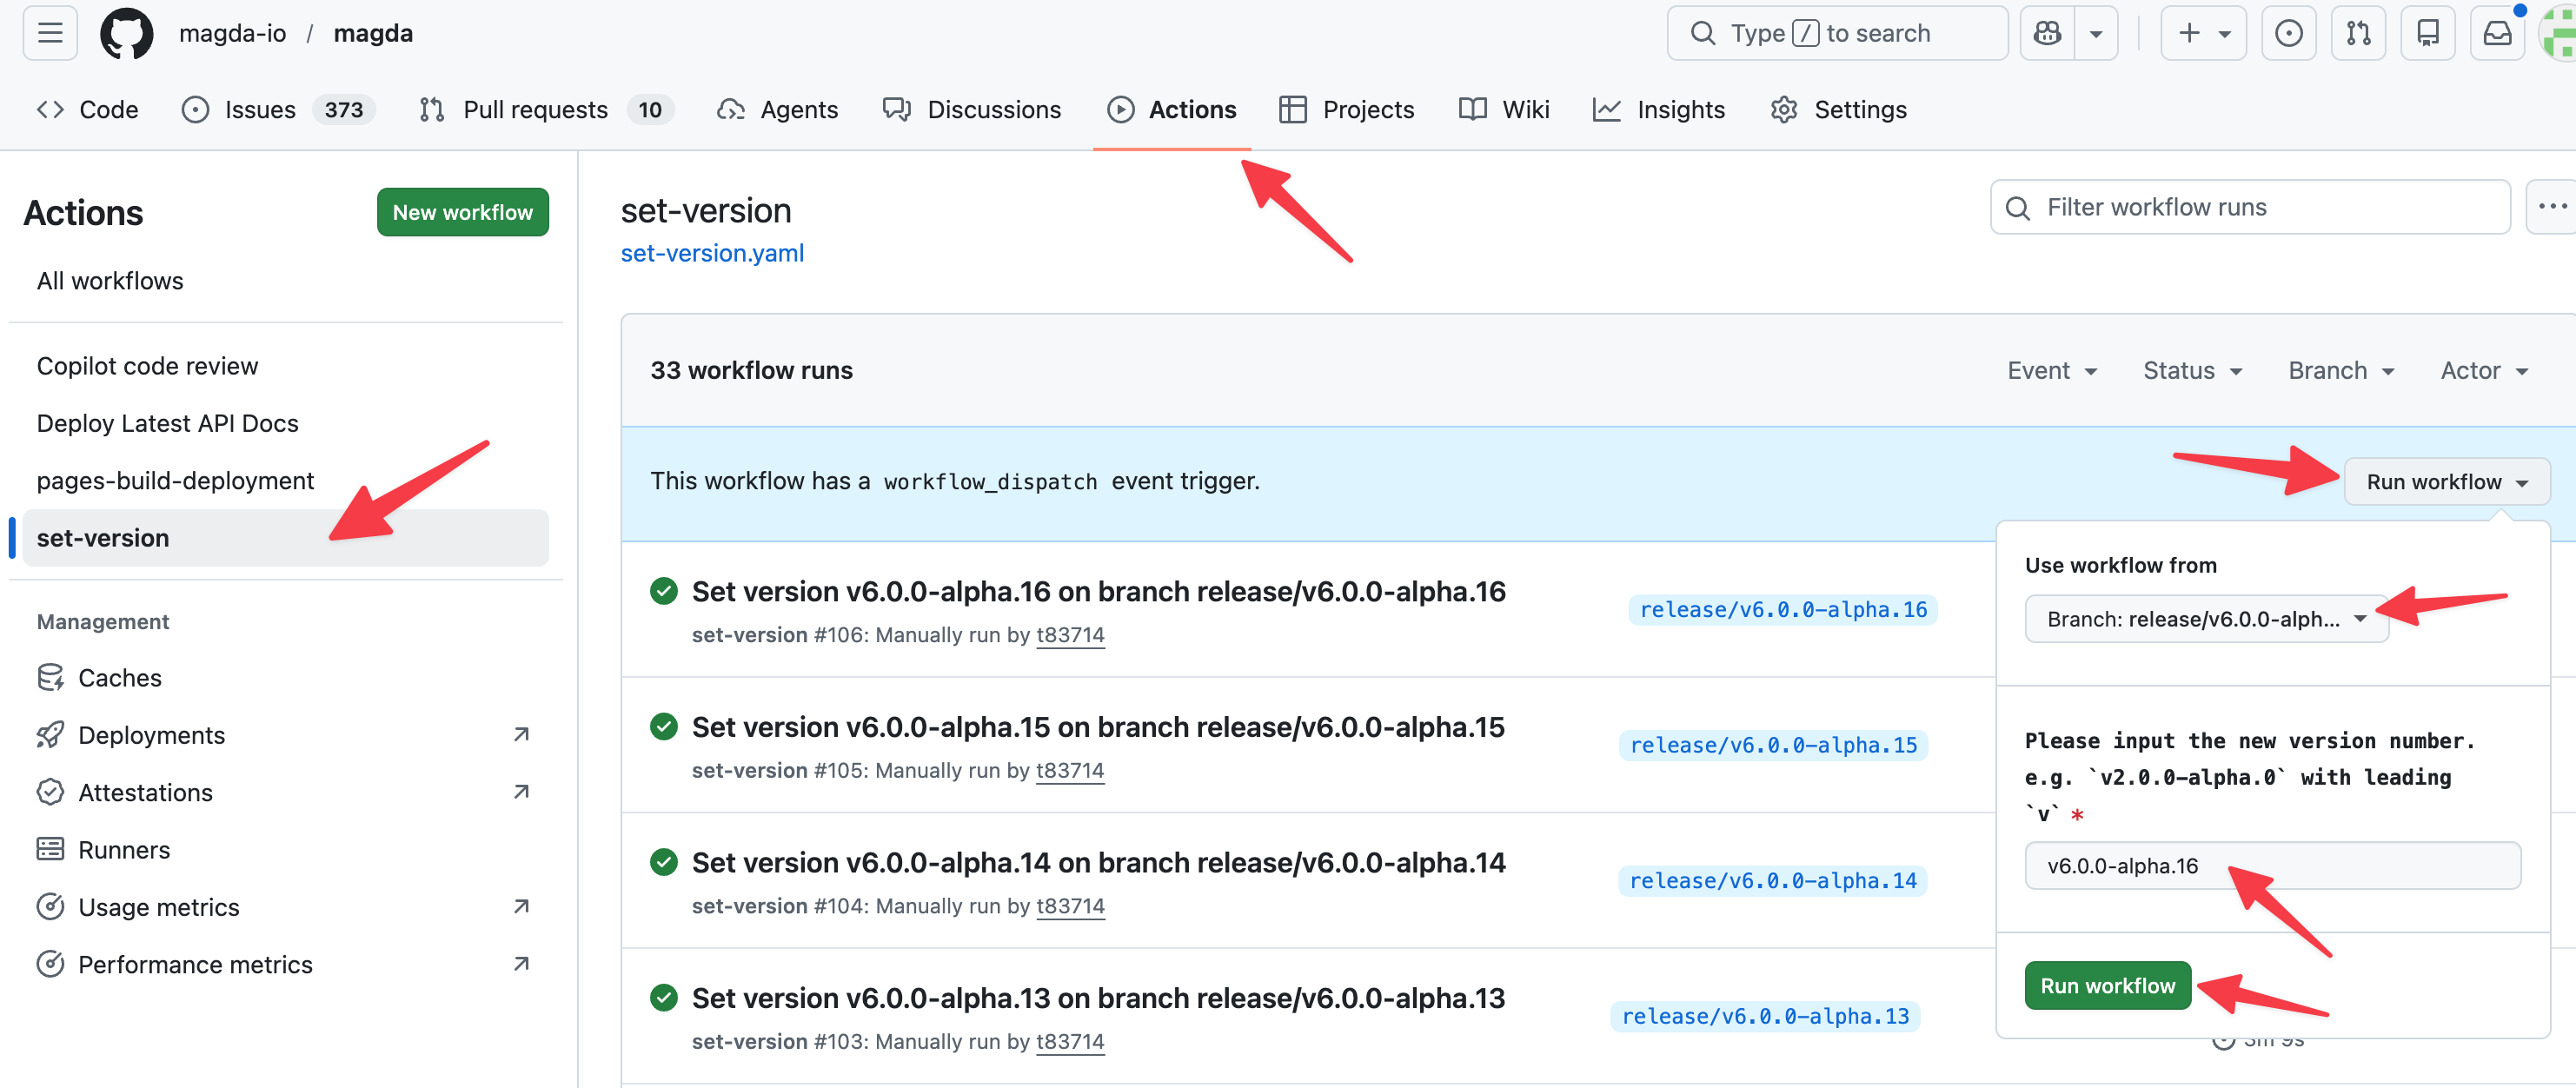Select pages-build-deployment workflow
Viewport: 2576px width, 1088px height.
pyautogui.click(x=285, y=480)
